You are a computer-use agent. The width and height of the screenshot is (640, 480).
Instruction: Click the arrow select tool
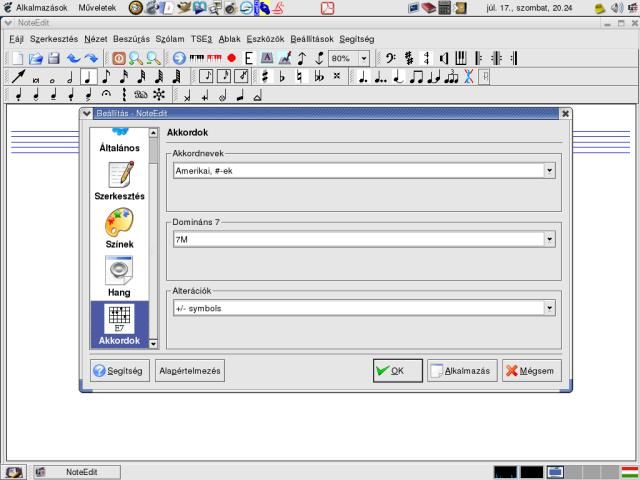17,76
